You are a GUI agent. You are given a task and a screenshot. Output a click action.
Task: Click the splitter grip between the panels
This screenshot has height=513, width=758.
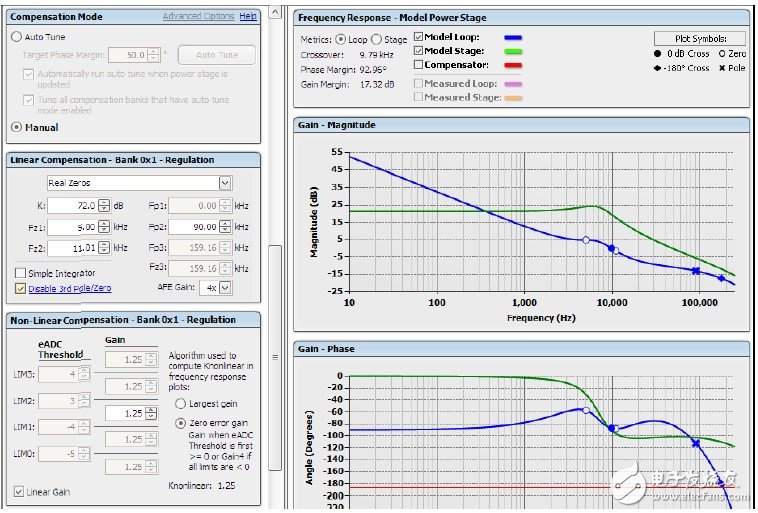point(275,356)
